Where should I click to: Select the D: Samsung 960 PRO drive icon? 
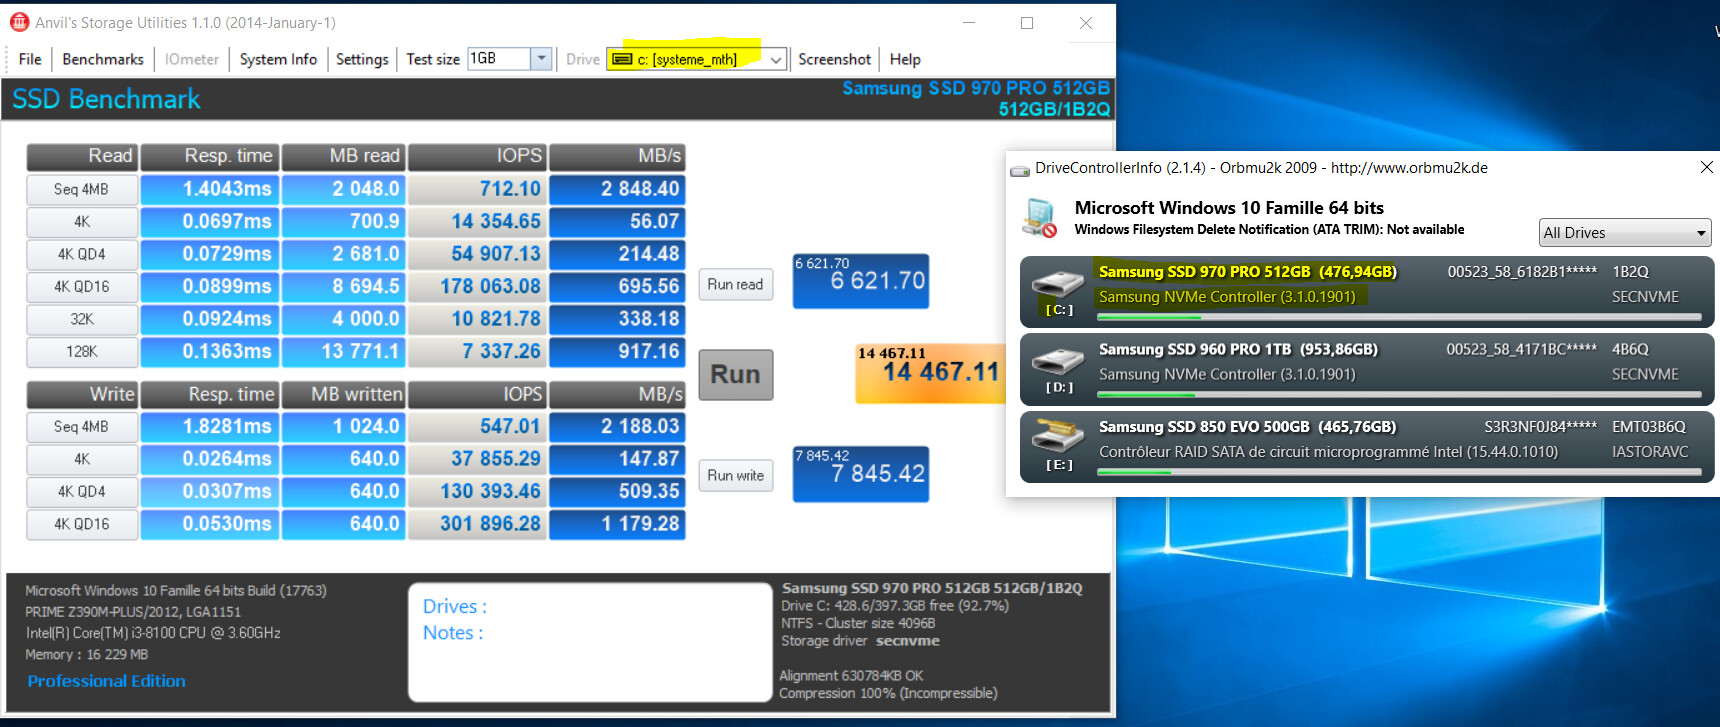[1058, 361]
